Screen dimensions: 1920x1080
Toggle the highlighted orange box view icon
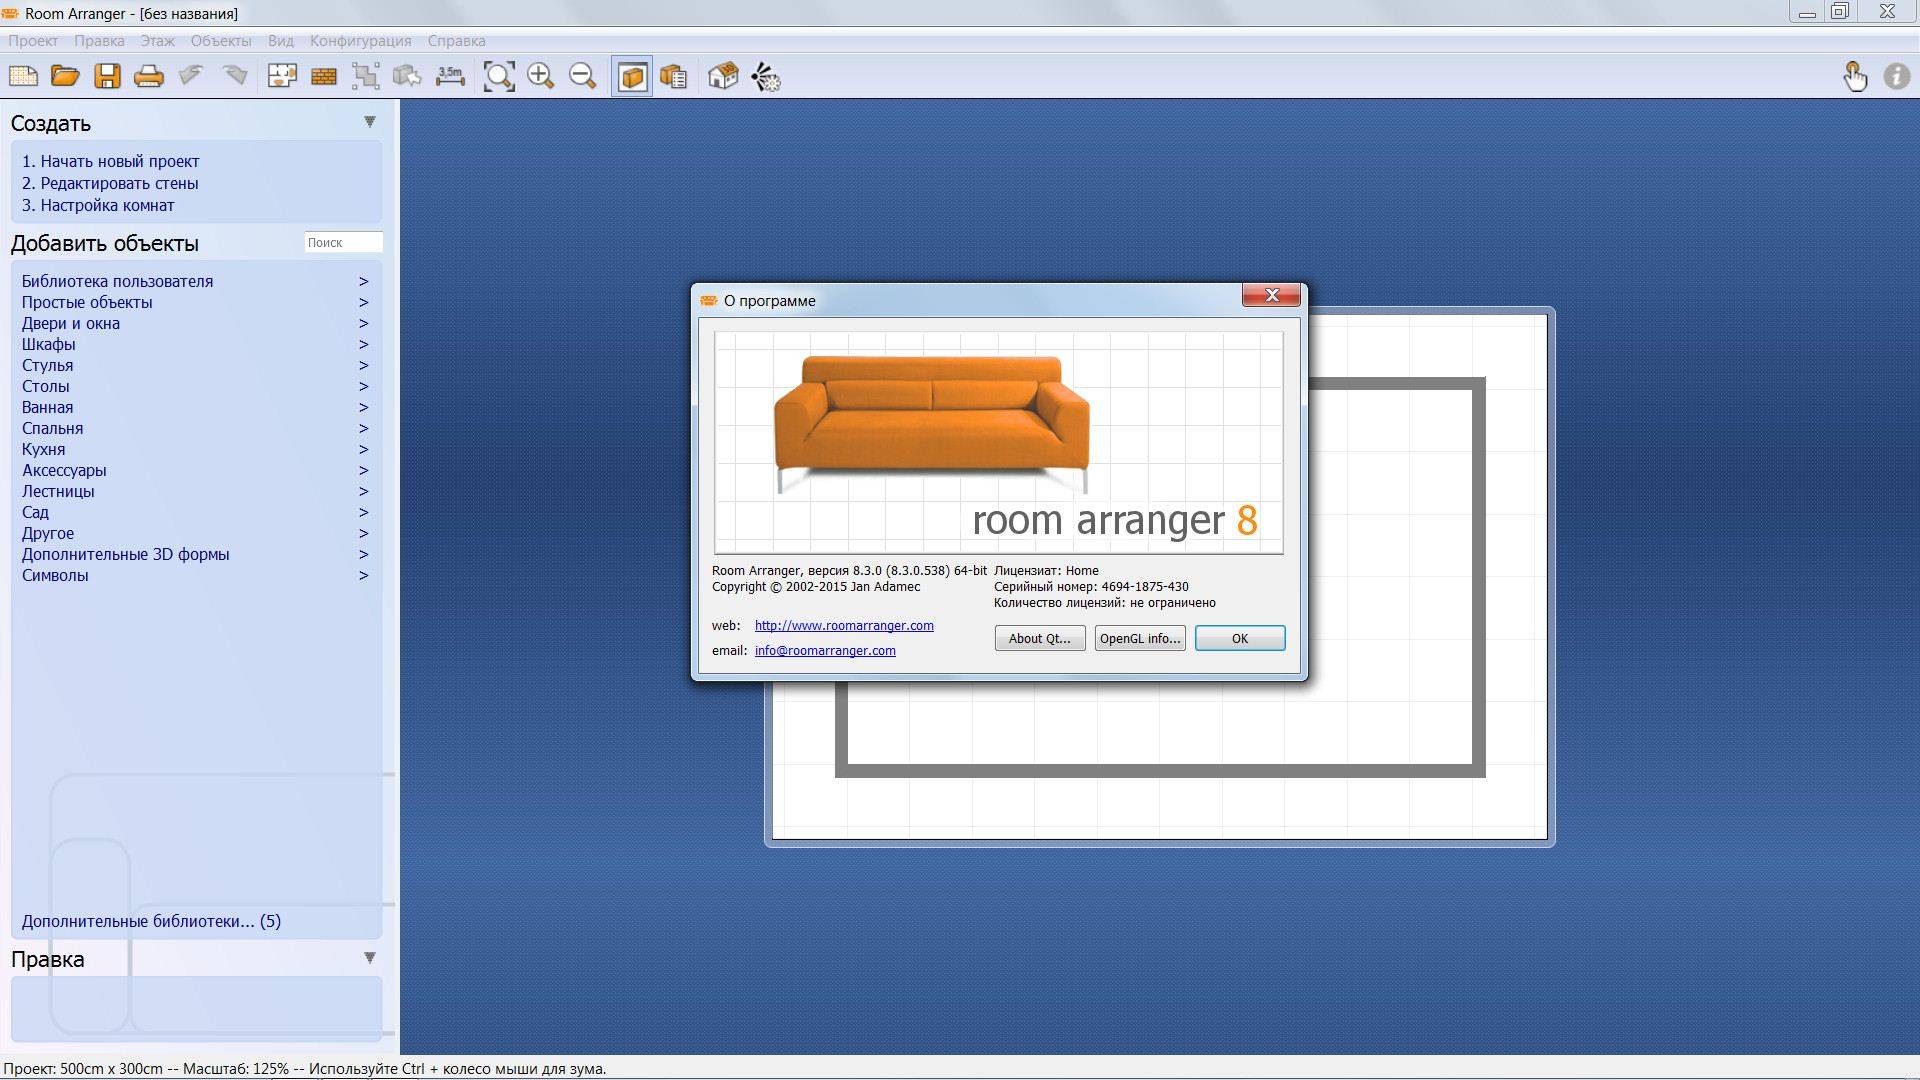coord(632,76)
